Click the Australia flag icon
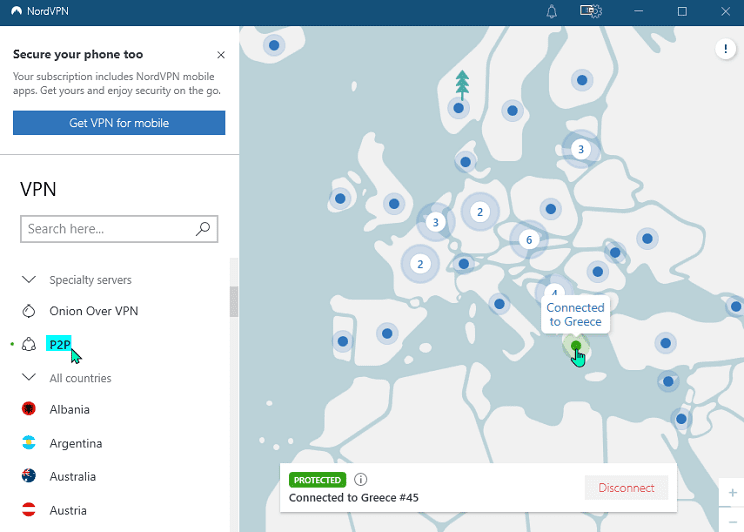 tap(29, 476)
